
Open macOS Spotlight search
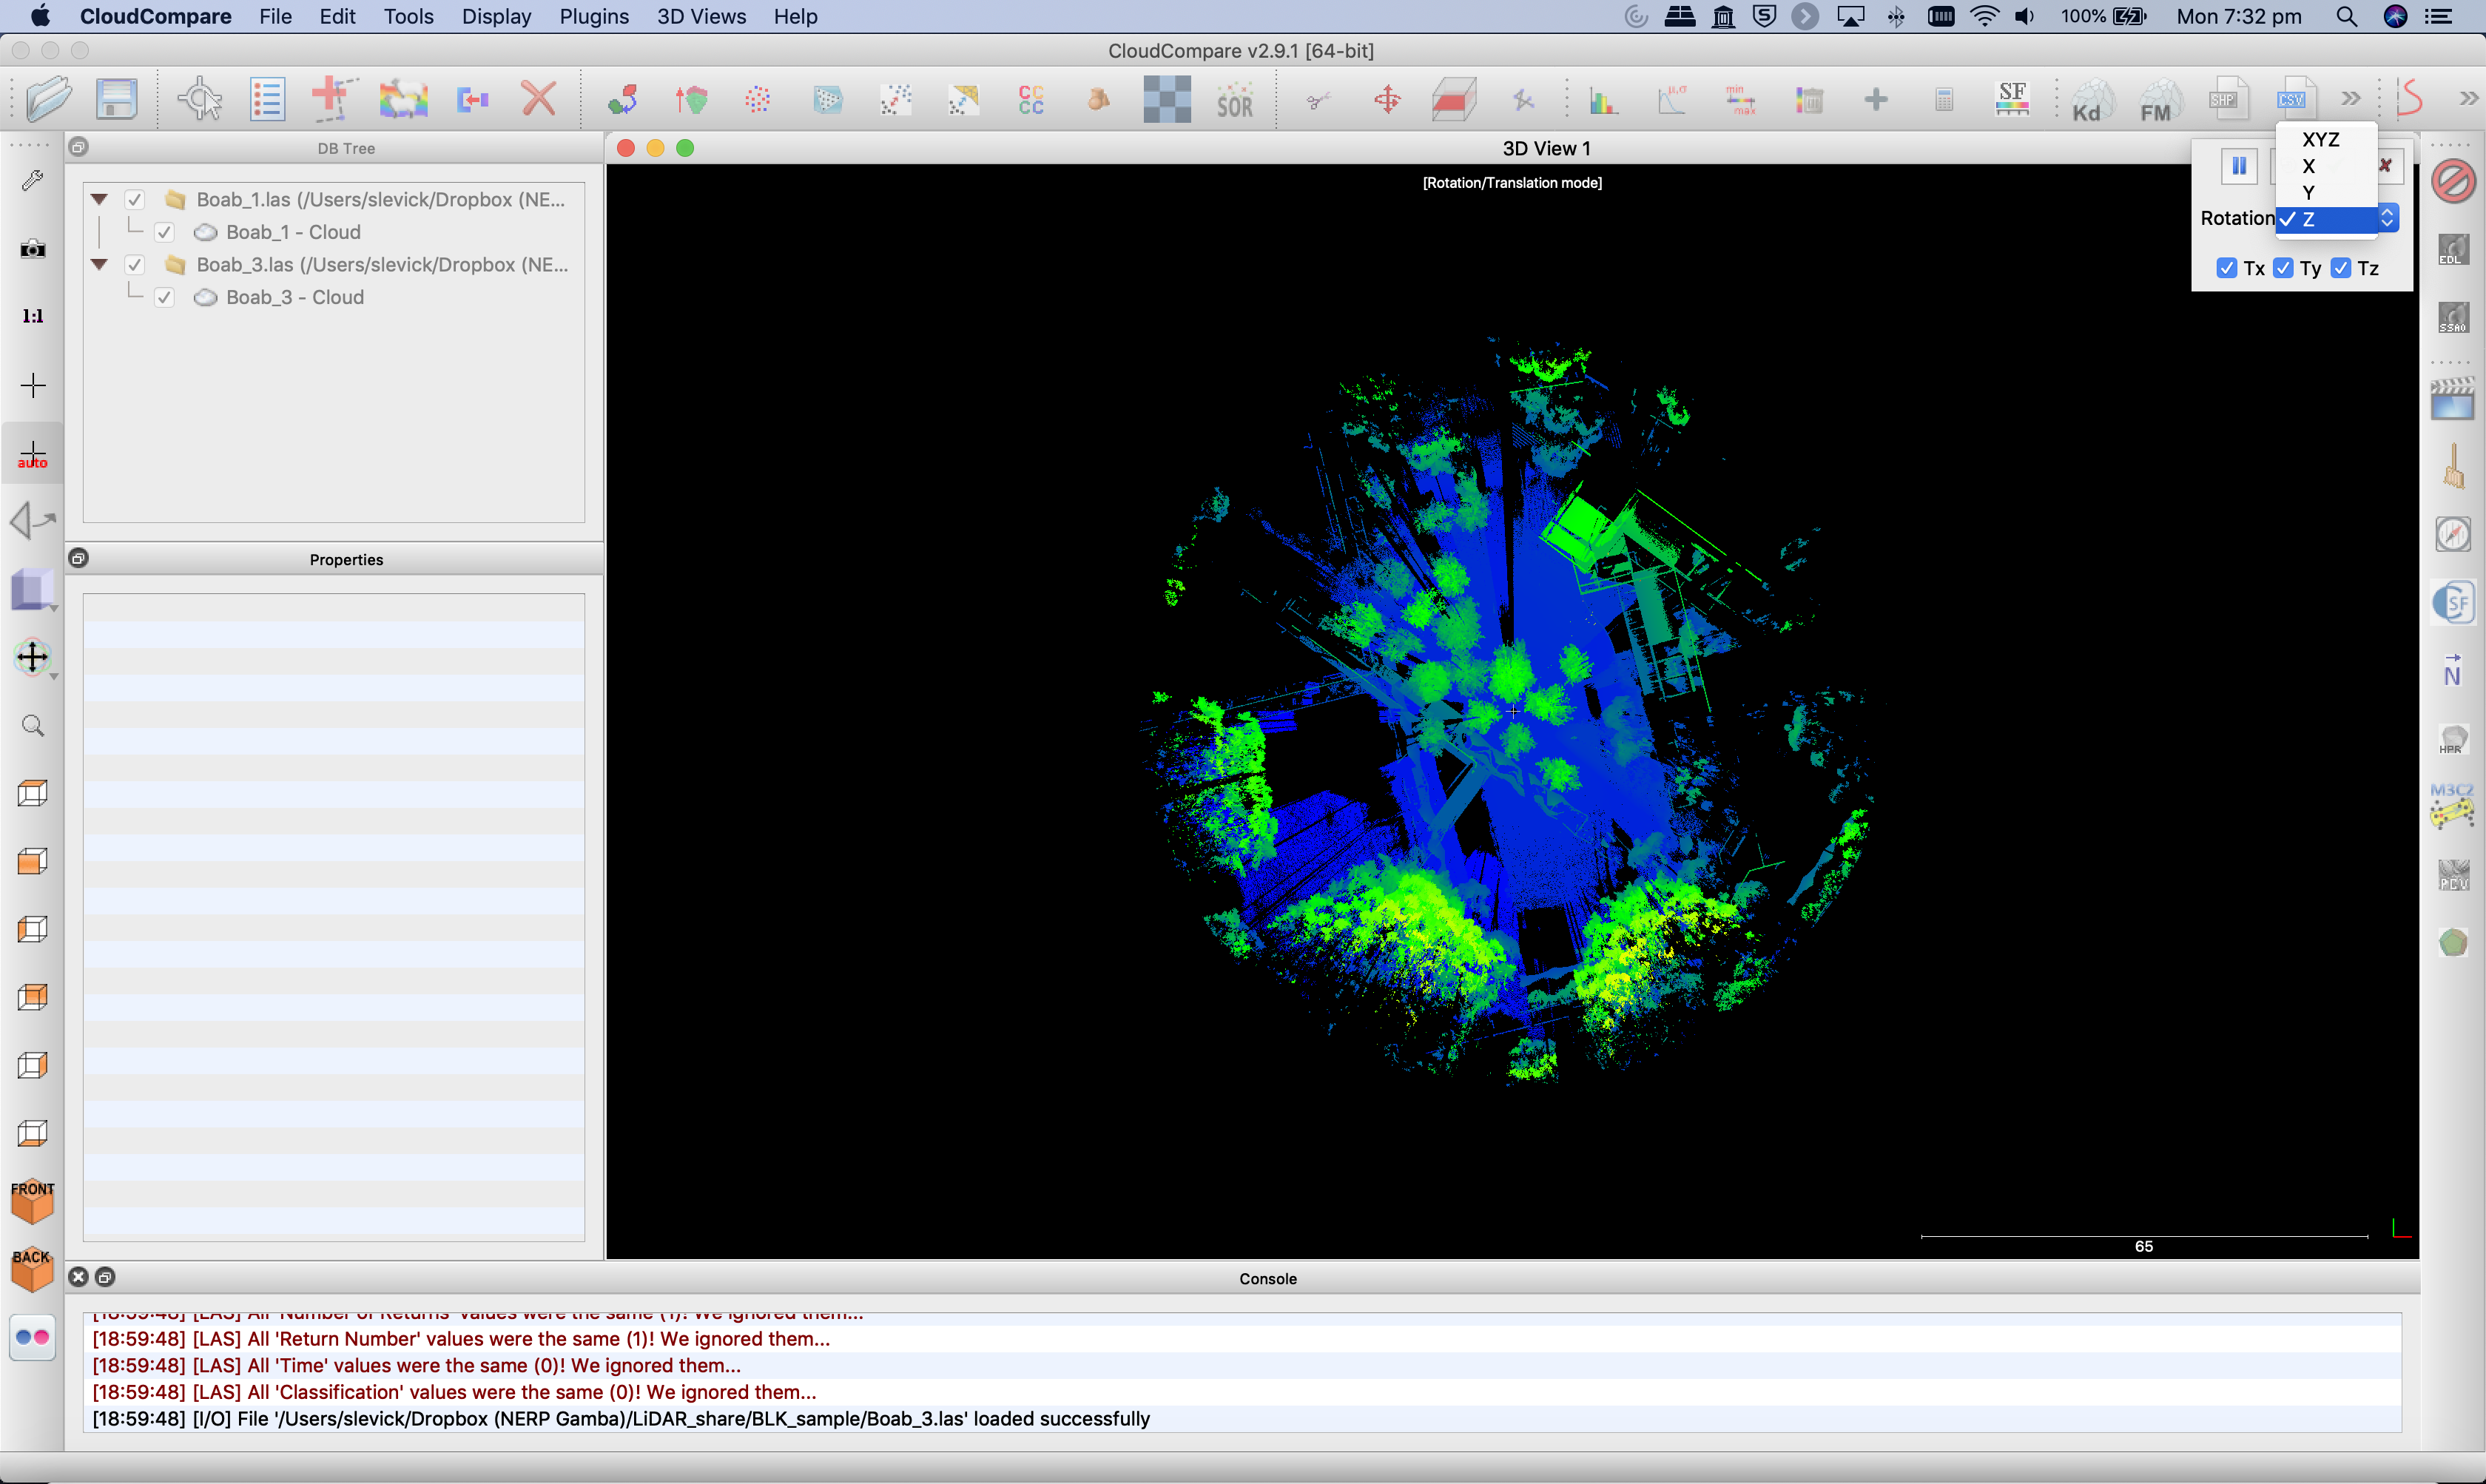[x=2347, y=16]
